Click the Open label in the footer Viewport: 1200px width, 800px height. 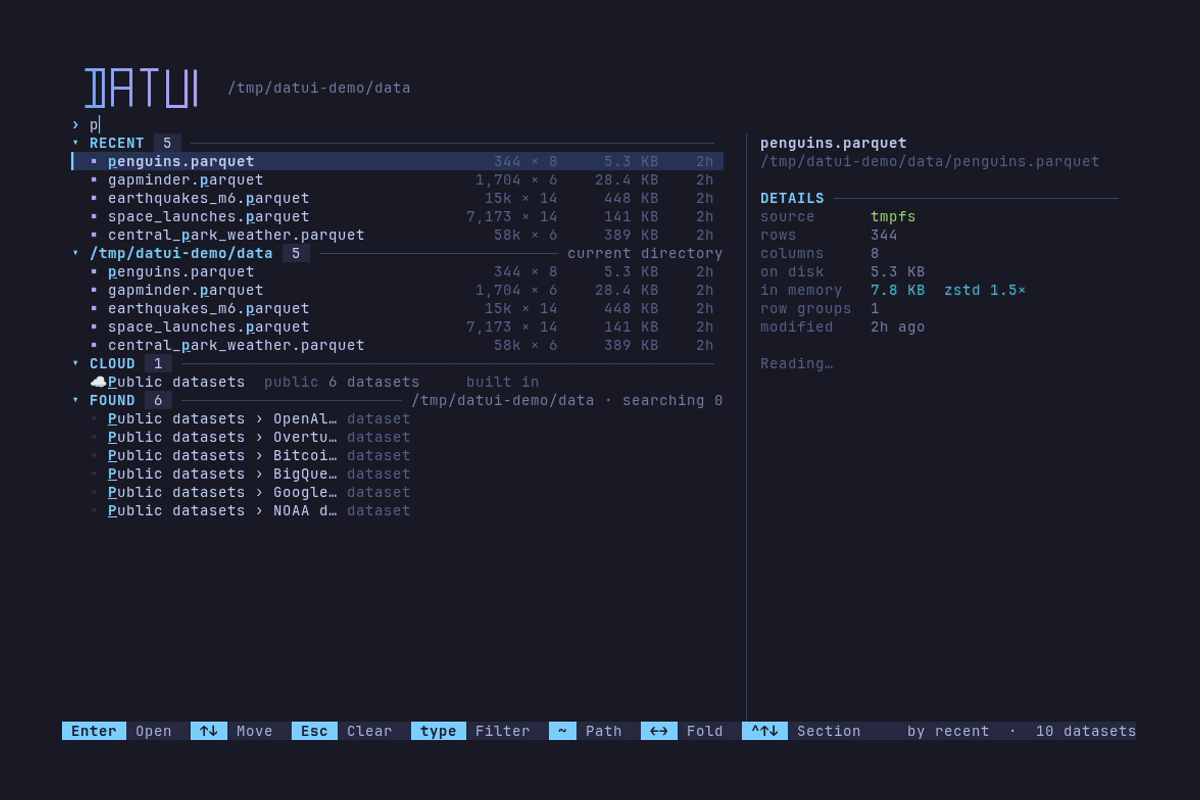[154, 731]
